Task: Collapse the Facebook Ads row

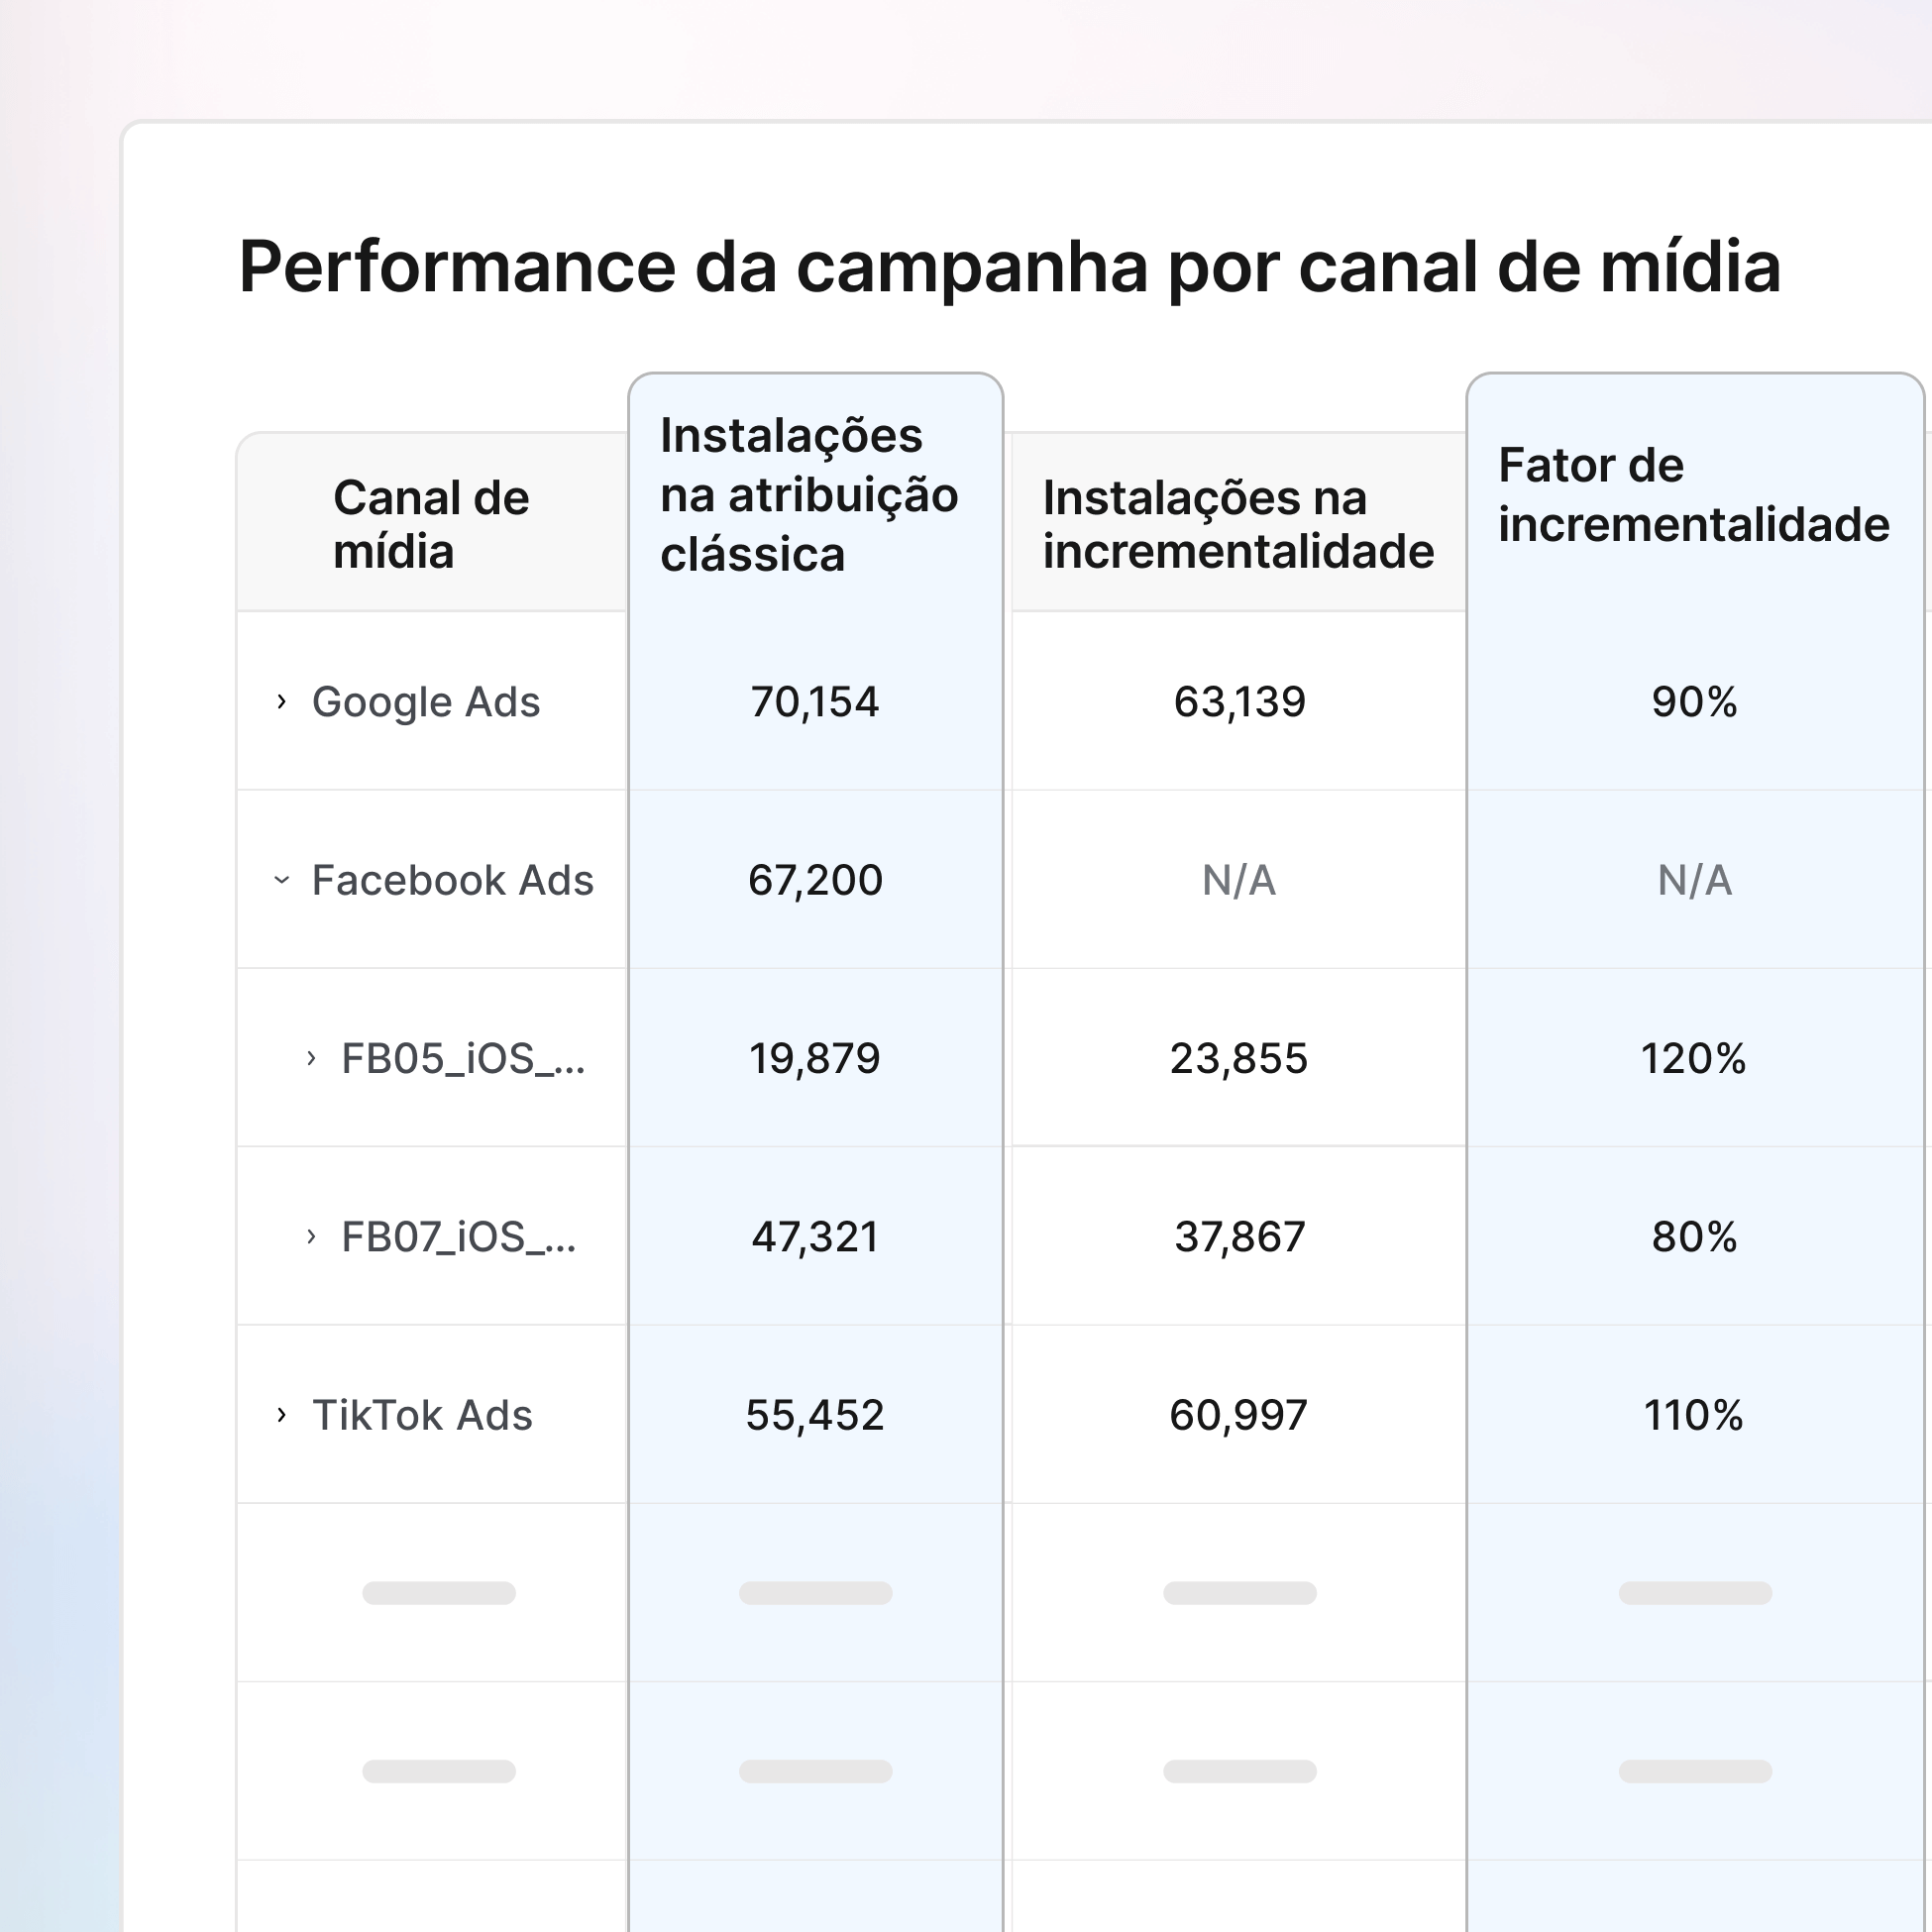Action: (x=281, y=880)
